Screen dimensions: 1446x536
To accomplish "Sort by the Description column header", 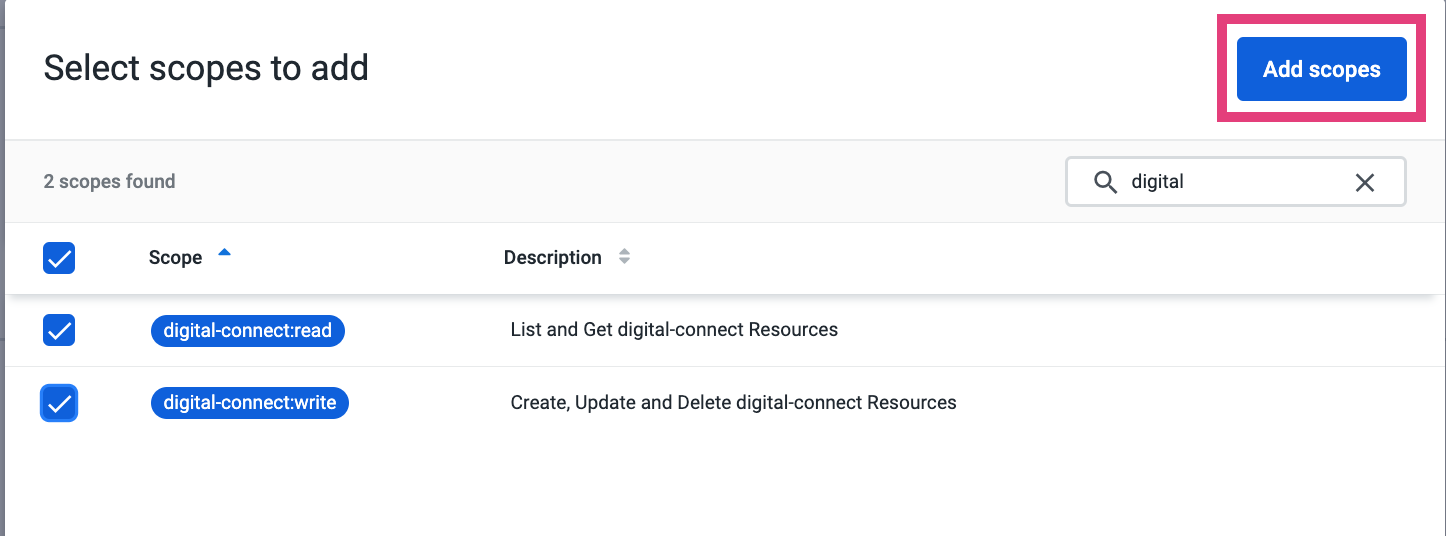I will pos(552,258).
